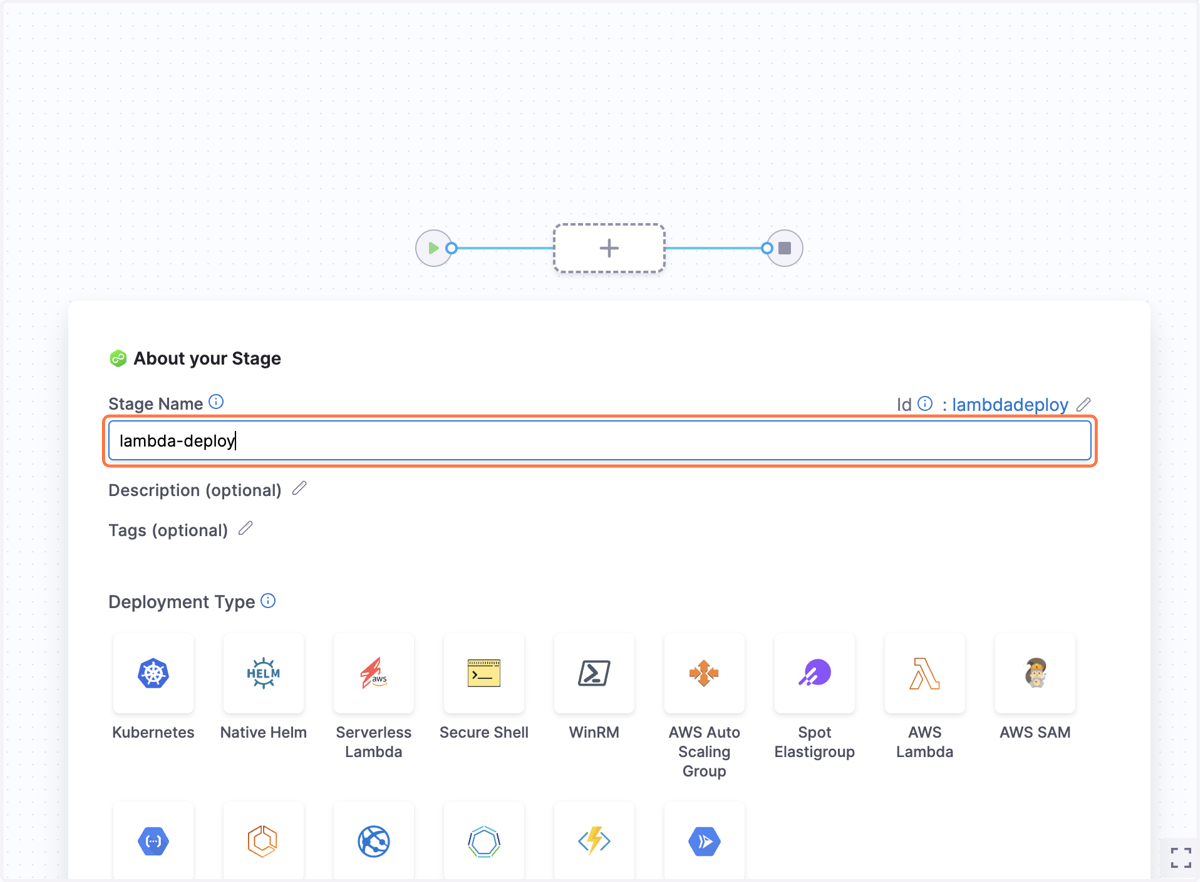Open the Deployment Type info tooltip

pyautogui.click(x=268, y=601)
